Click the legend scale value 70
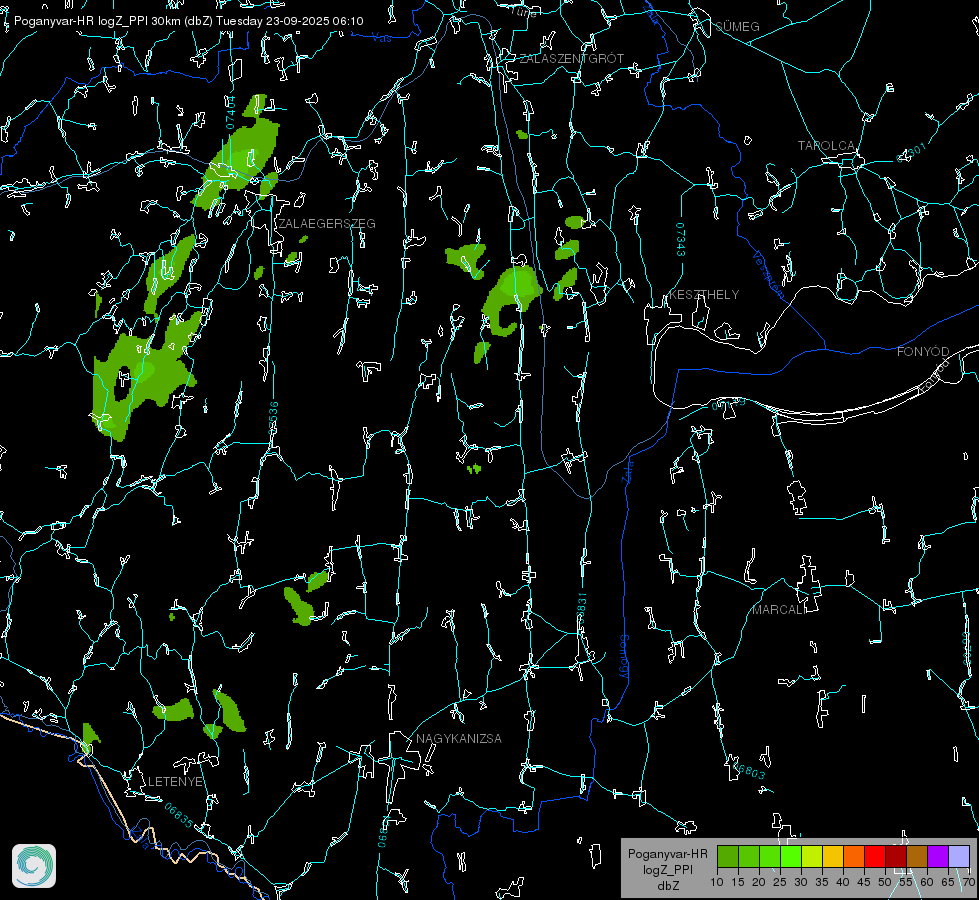979x900 pixels. pos(969,883)
